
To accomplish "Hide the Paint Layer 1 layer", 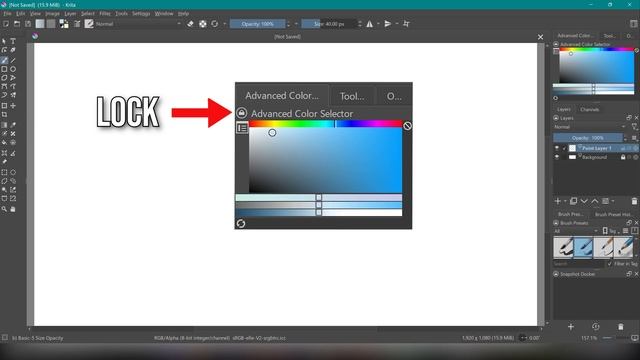I will [557, 148].
